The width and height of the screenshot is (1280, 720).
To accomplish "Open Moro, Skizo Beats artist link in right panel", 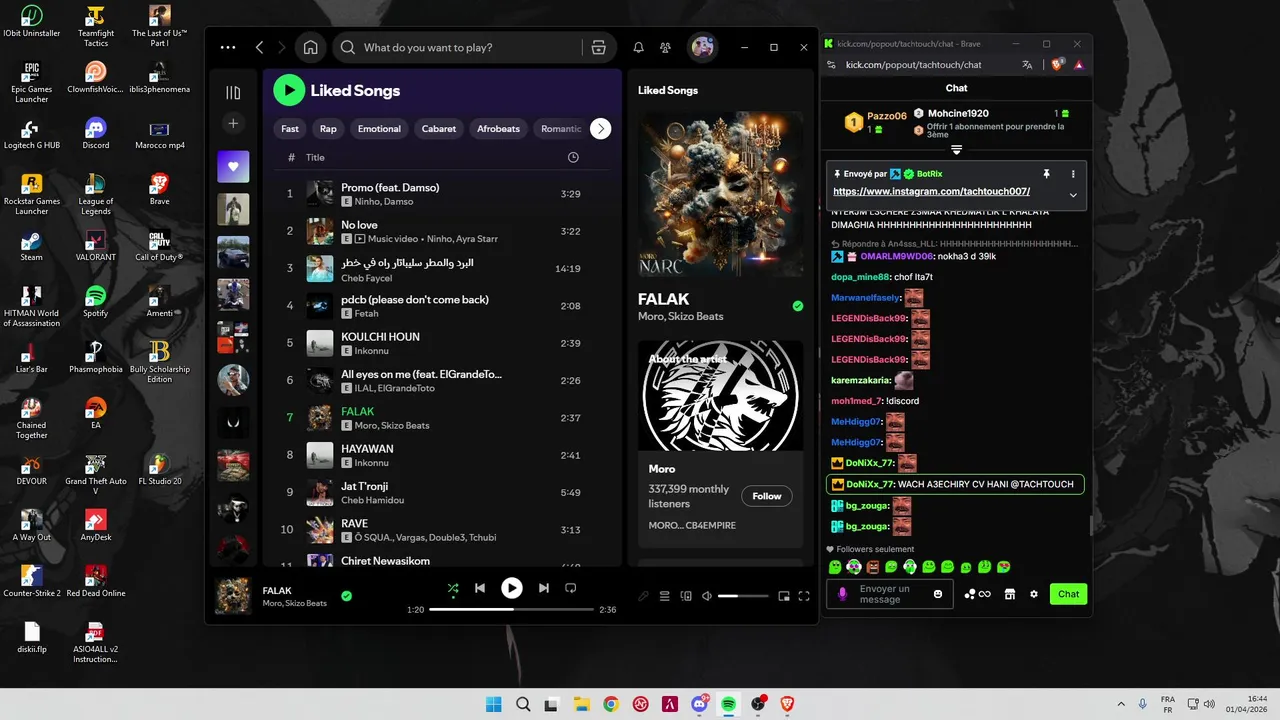I will [x=681, y=316].
